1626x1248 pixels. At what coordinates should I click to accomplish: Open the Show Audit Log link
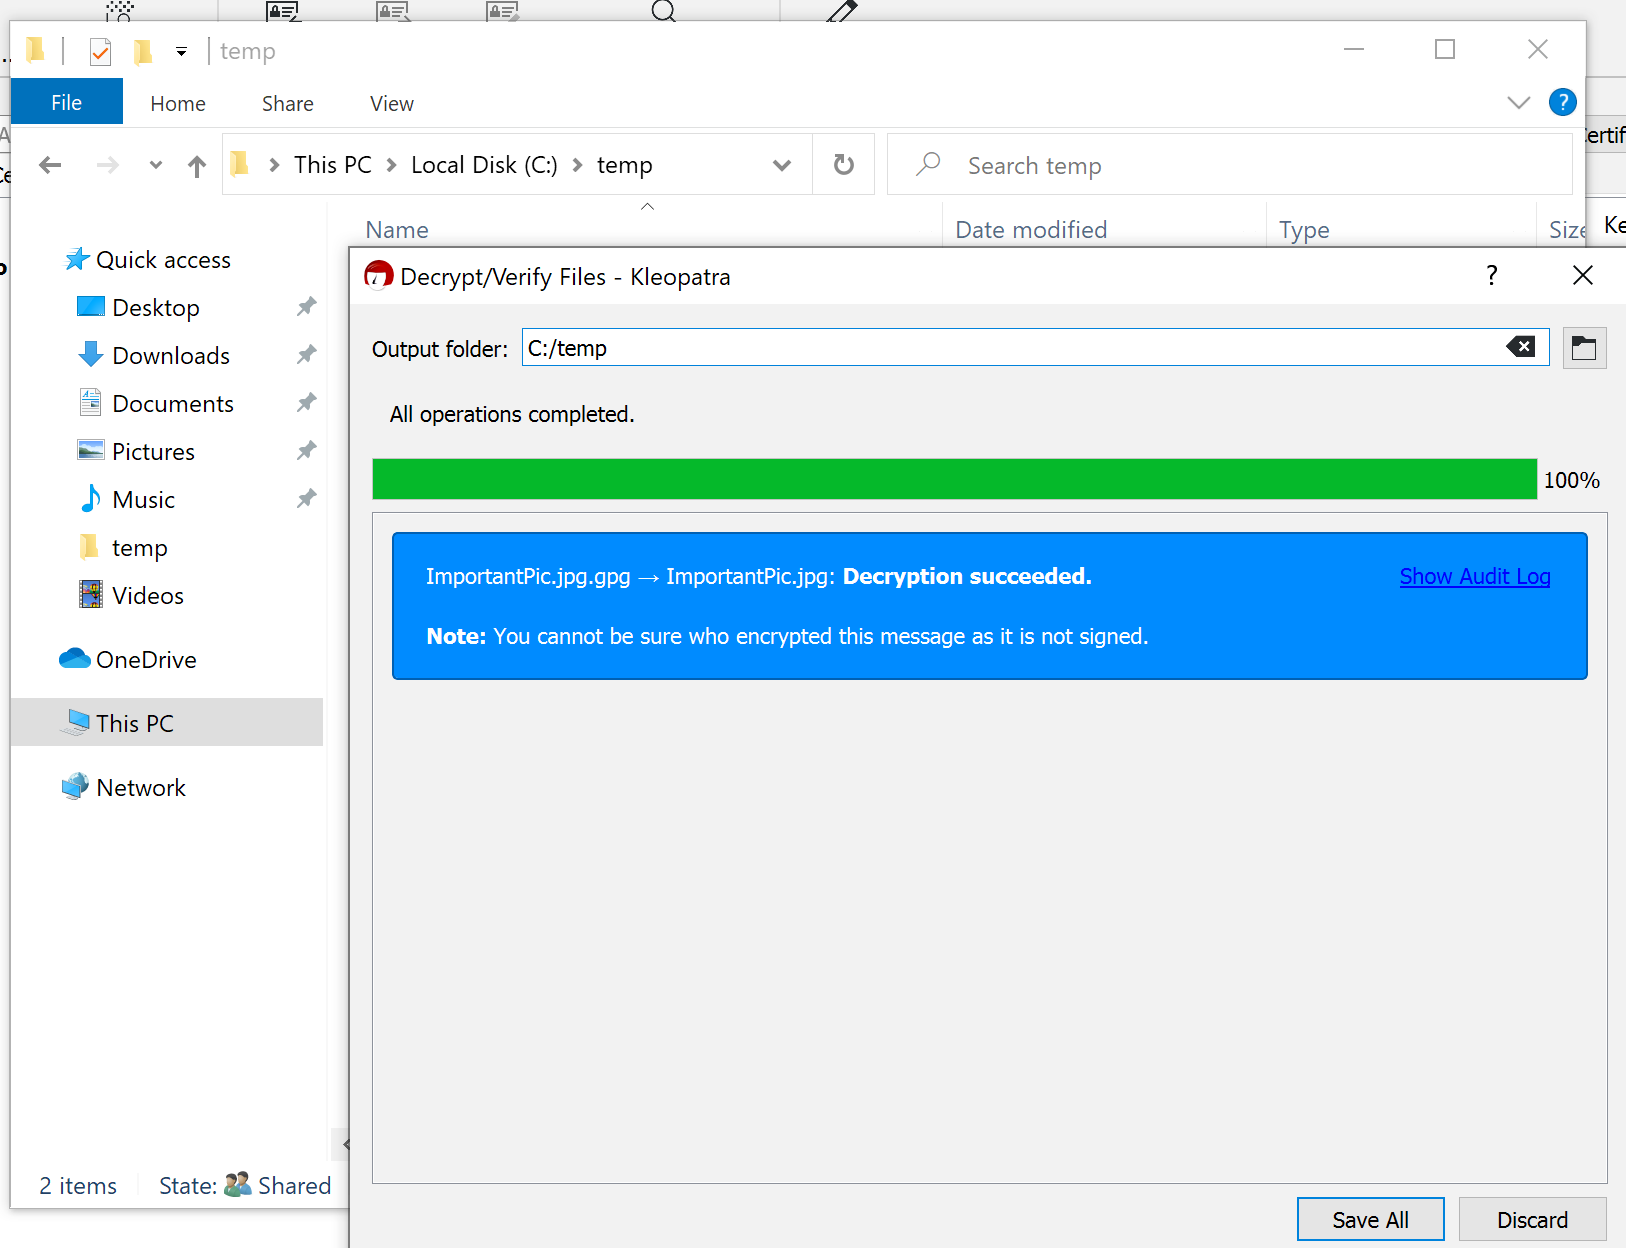pos(1475,576)
